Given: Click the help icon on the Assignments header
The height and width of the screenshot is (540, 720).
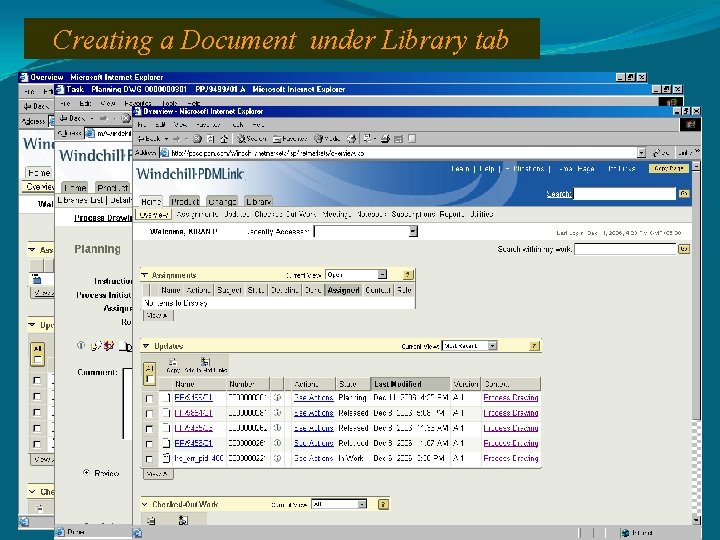Looking at the screenshot, I should click(x=408, y=275).
